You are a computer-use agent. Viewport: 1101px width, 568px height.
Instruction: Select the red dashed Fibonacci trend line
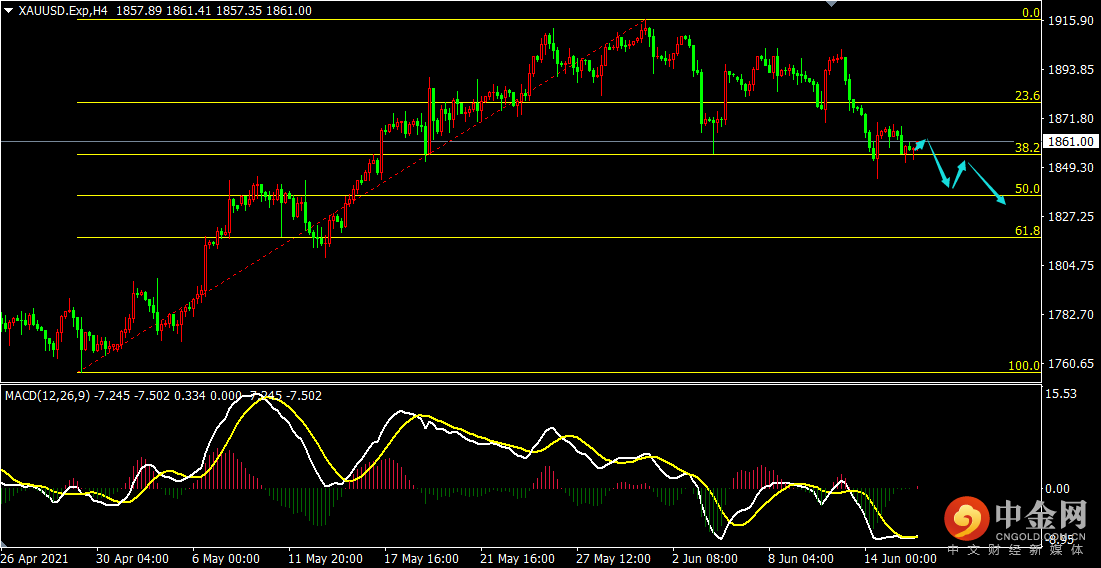363,195
